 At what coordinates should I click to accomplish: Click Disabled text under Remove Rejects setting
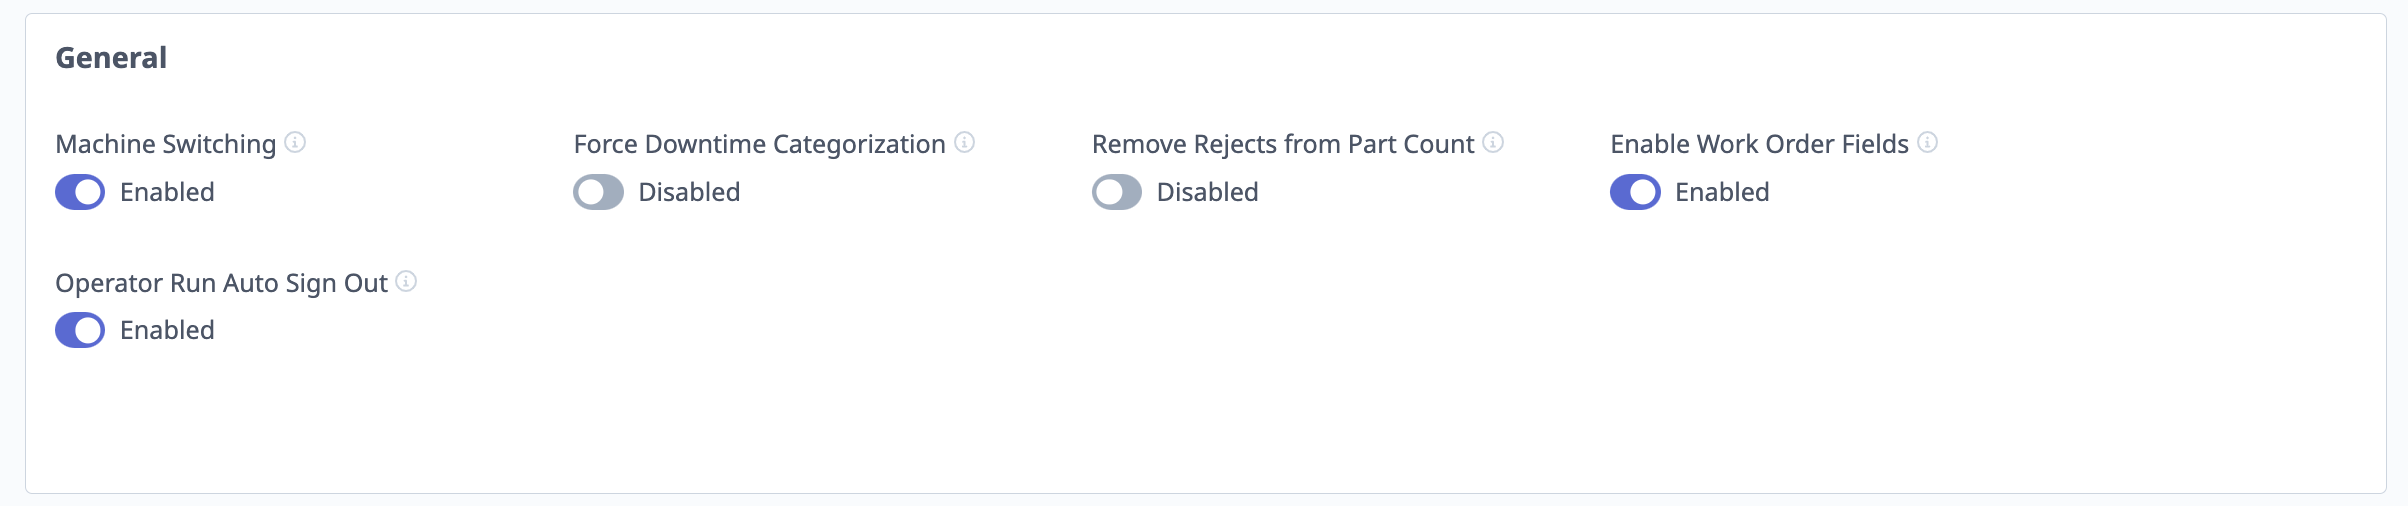(x=1208, y=192)
